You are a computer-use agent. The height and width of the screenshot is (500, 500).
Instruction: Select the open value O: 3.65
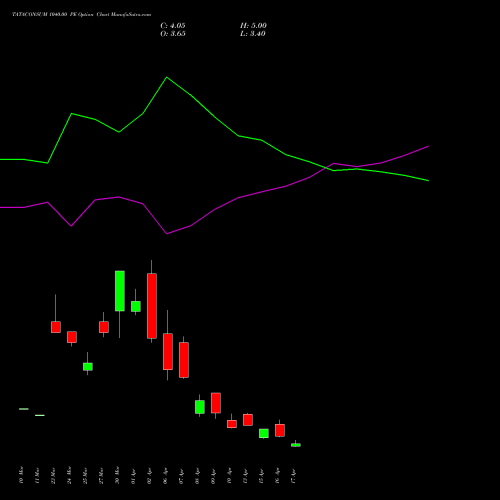click(173, 34)
